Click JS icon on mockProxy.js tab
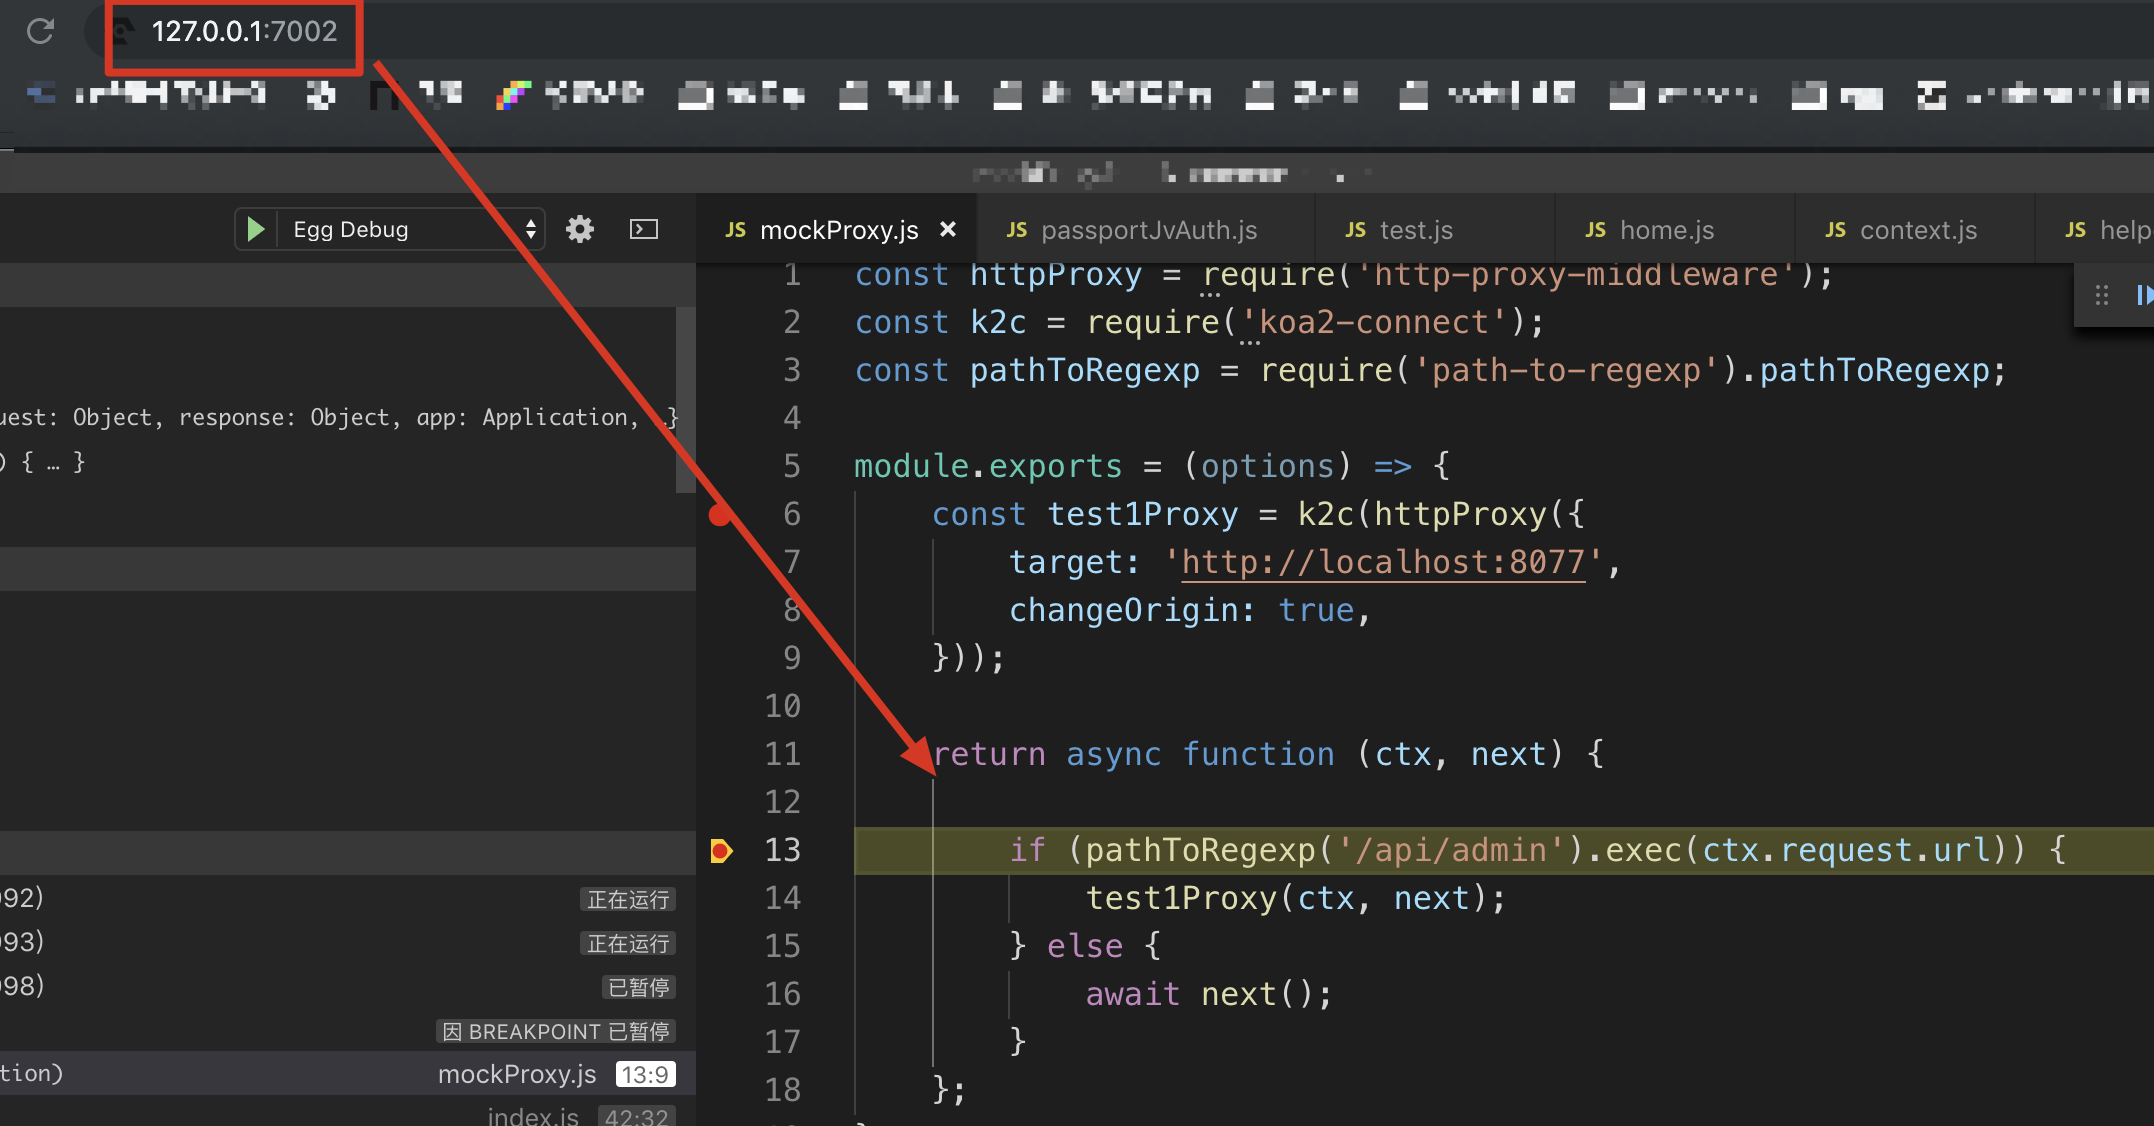 tap(735, 230)
